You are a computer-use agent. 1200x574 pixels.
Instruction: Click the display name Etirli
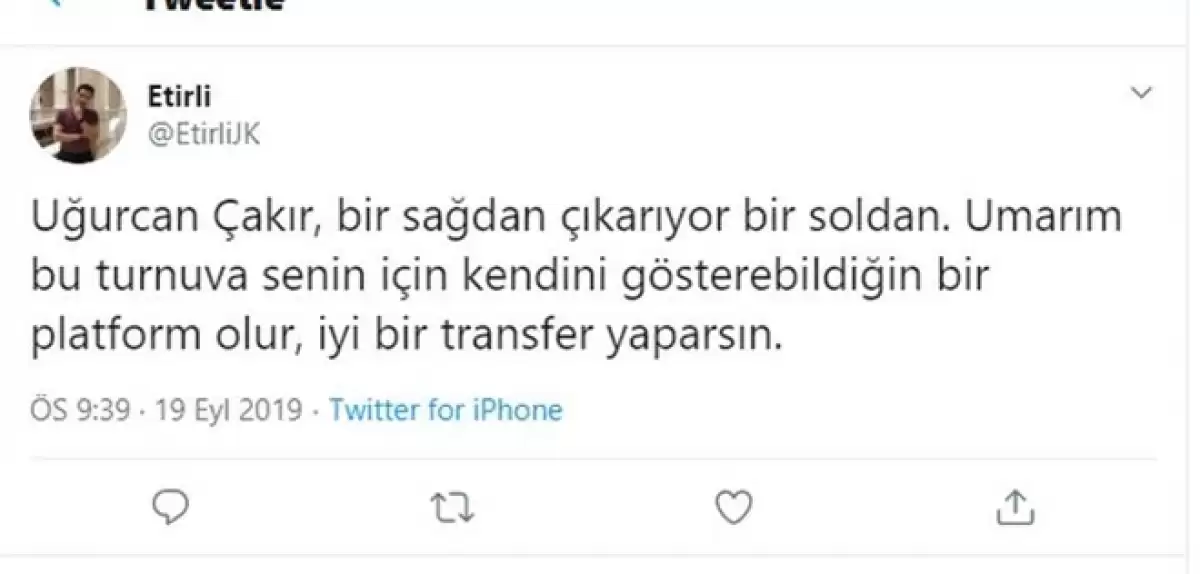pyautogui.click(x=180, y=97)
